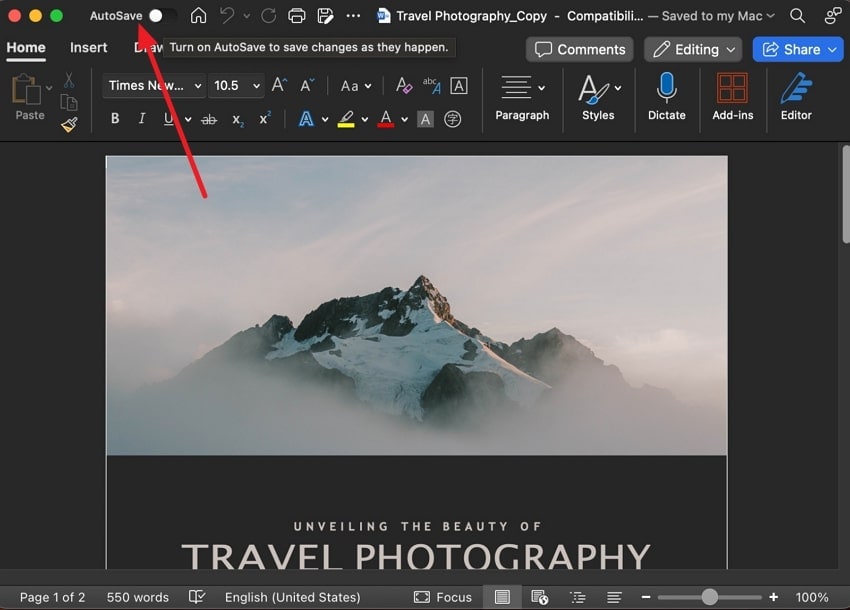850x610 pixels.
Task: Click the Cut scissors icon
Action: [x=69, y=80]
